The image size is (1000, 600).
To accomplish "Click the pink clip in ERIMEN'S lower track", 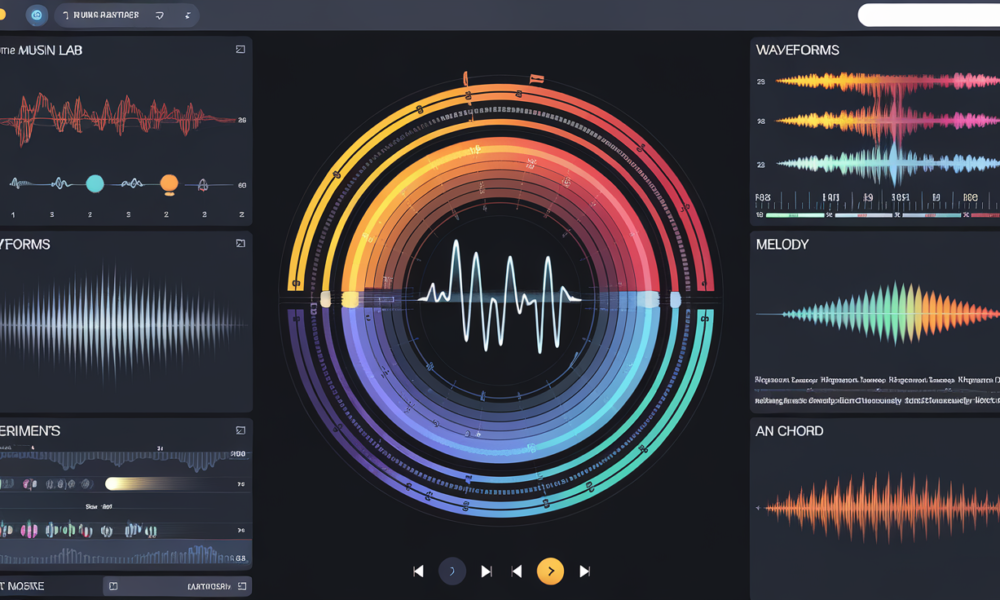I will (x=29, y=530).
